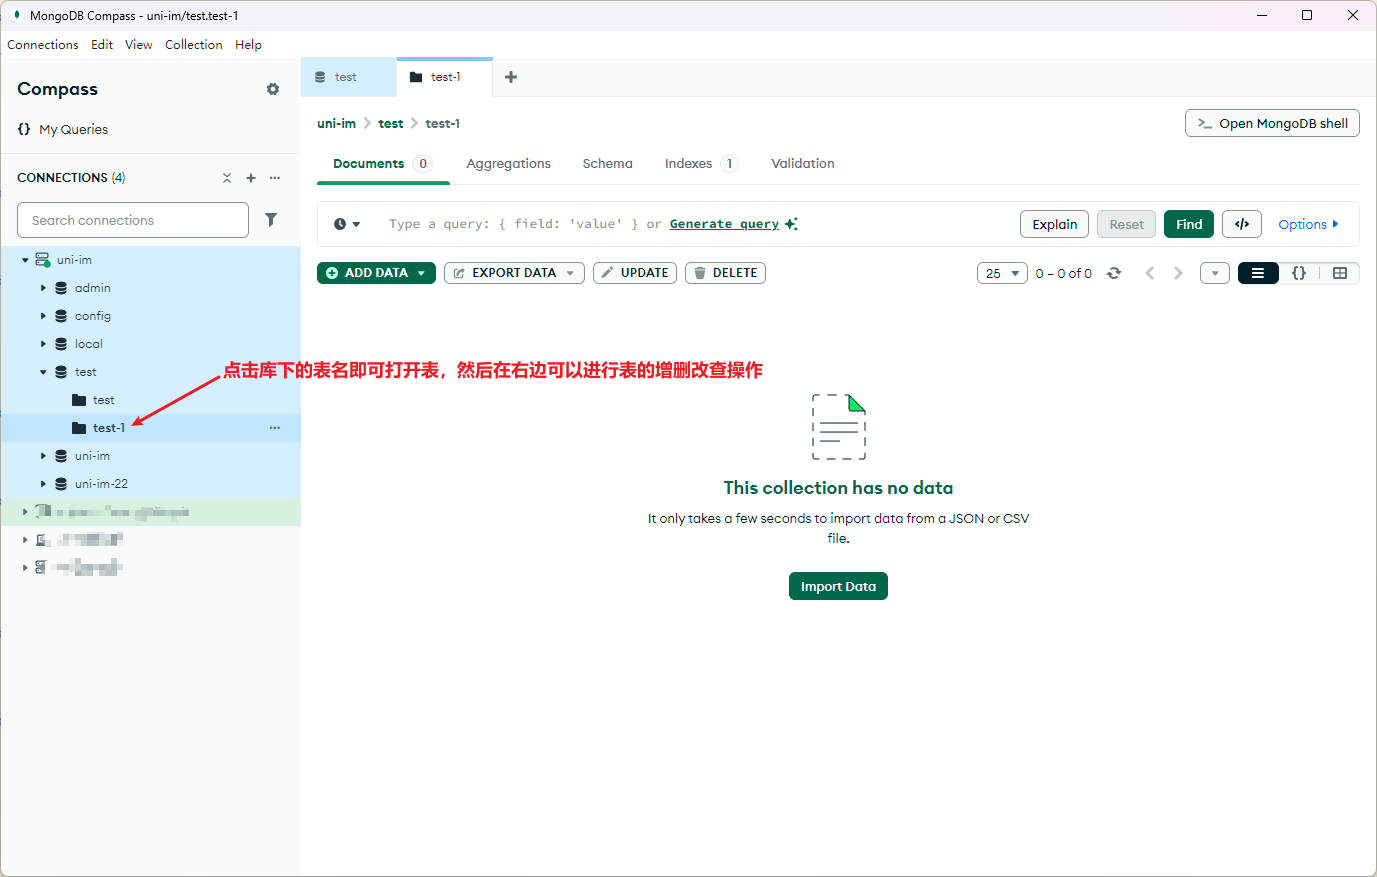Open Compass settings gear icon
The image size is (1377, 877).
click(x=273, y=89)
